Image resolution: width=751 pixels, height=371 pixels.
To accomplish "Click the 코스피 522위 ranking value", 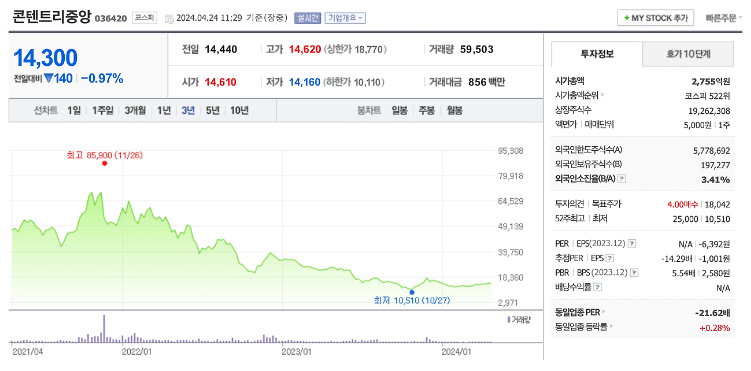I will (x=707, y=96).
